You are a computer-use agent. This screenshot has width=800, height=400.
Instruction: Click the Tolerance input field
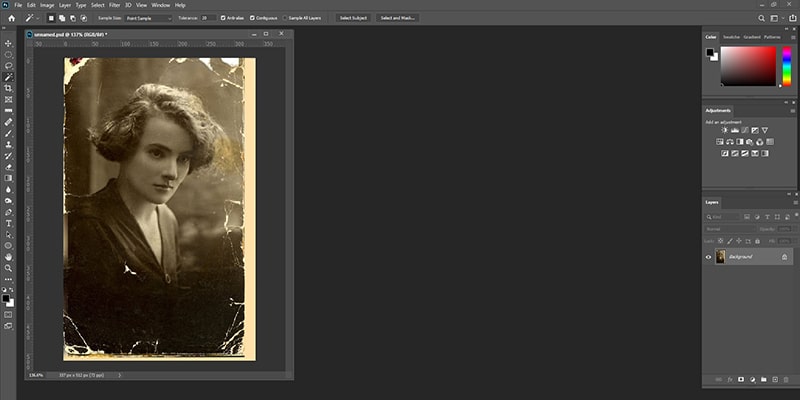click(x=208, y=18)
